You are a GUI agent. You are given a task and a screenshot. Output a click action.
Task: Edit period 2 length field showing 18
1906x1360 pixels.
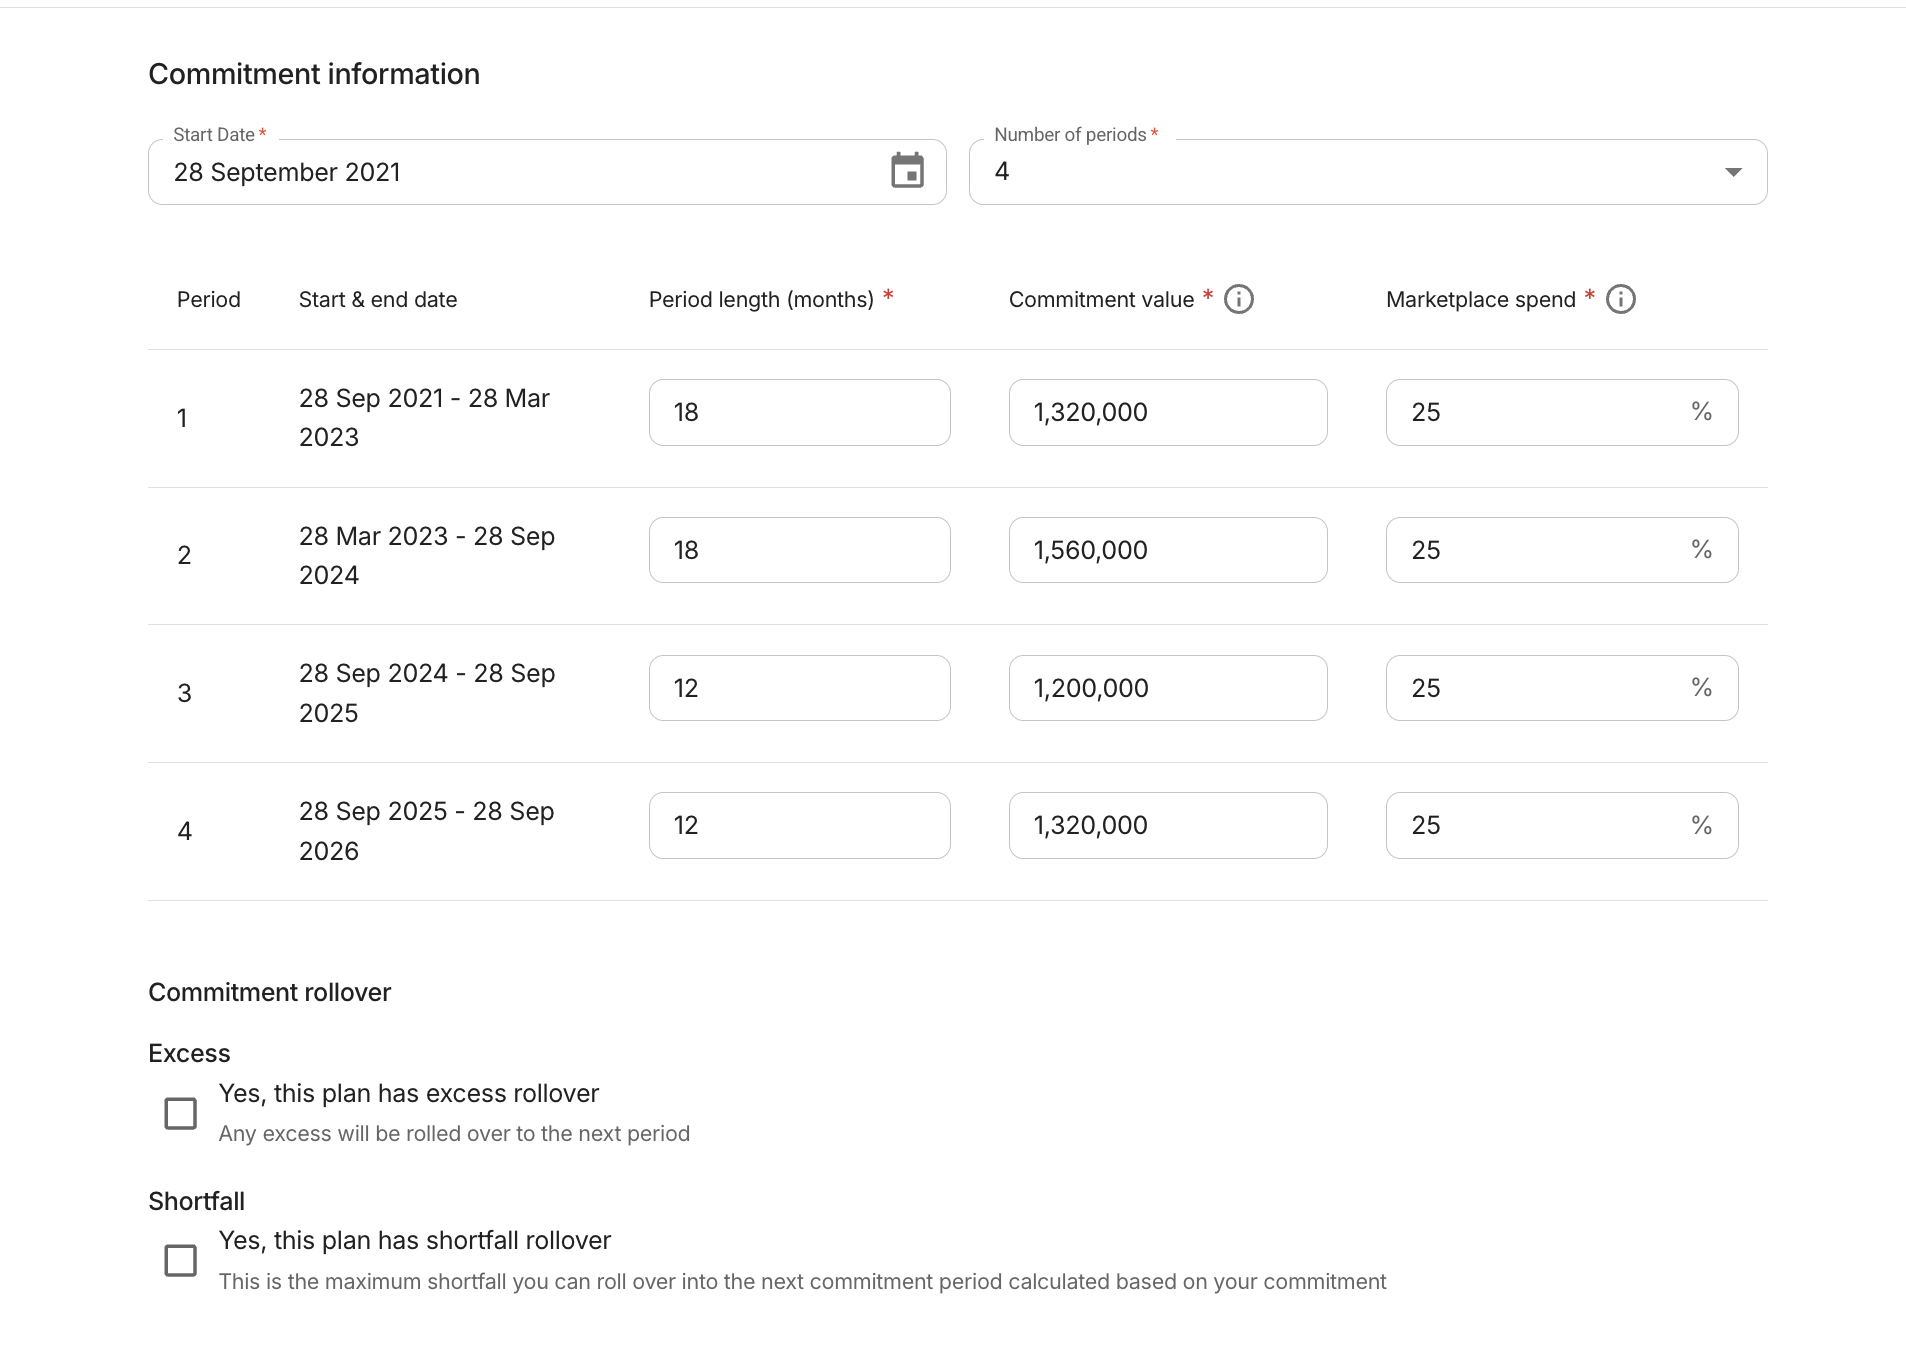[x=799, y=550]
